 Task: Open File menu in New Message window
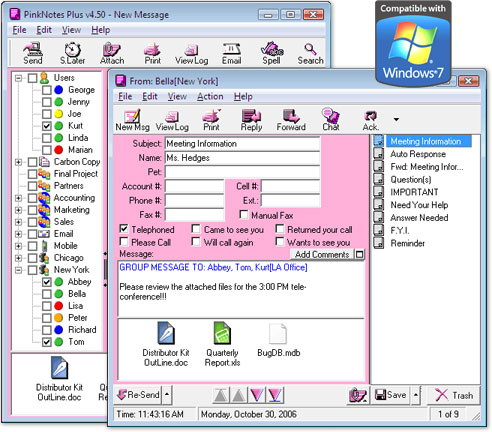tap(19, 30)
